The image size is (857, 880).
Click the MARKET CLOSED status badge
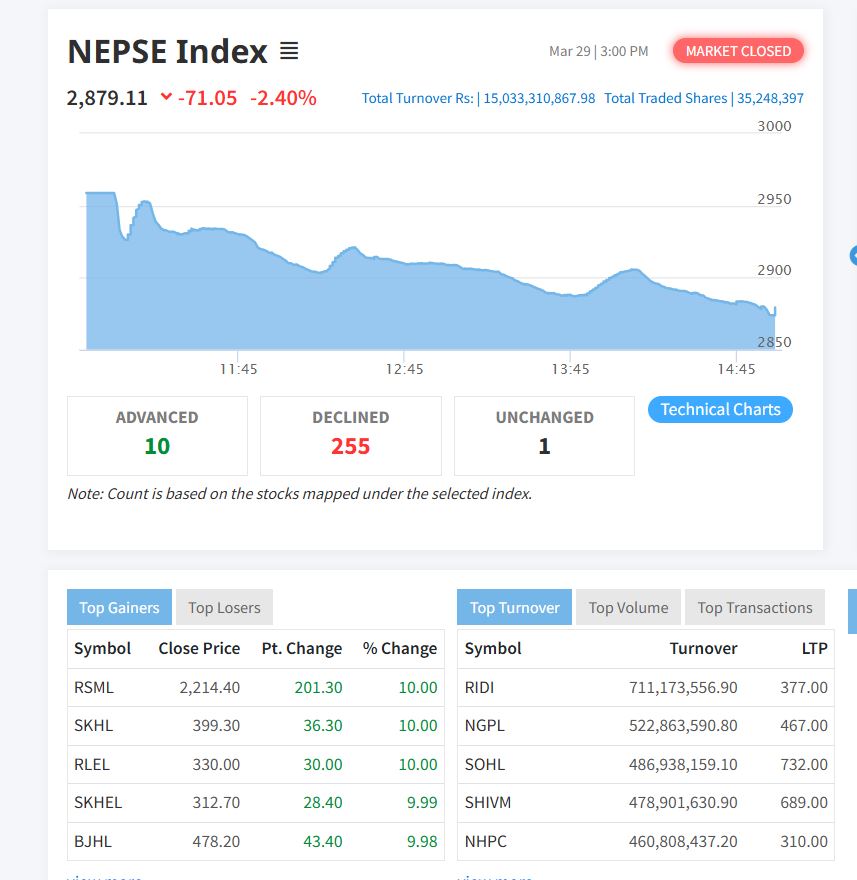738,51
